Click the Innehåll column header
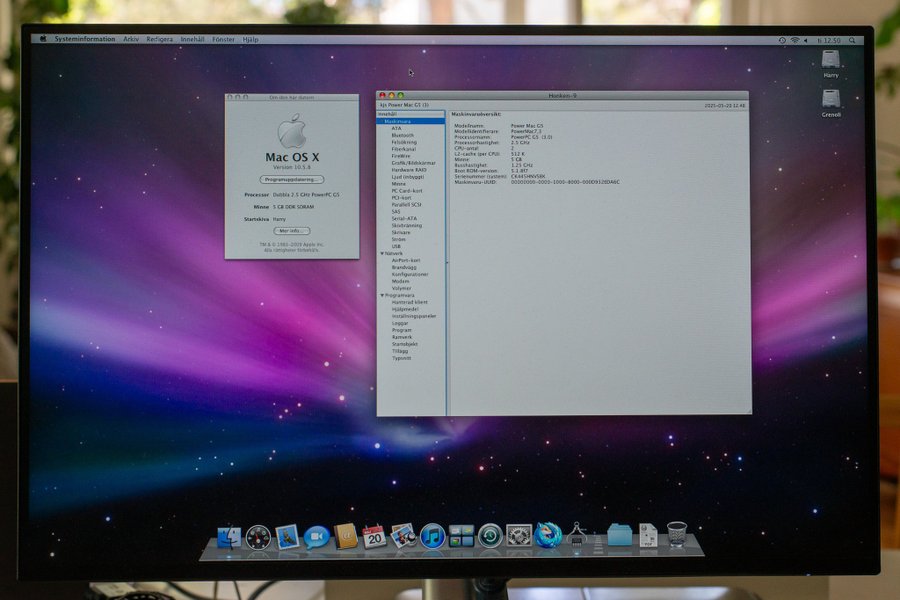This screenshot has height=600, width=900. [x=411, y=114]
